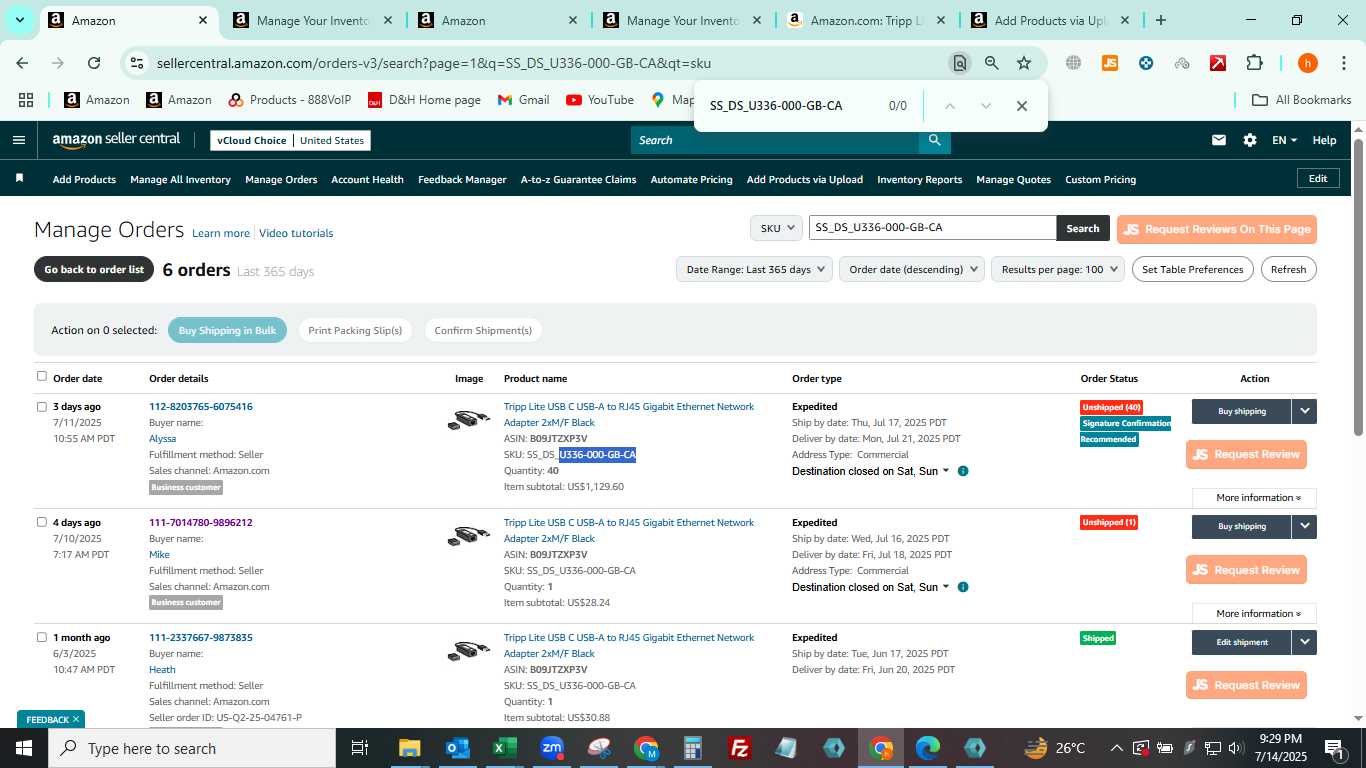
Task: Expand the Edit shipment arrow for Heath's order
Action: click(x=1304, y=642)
